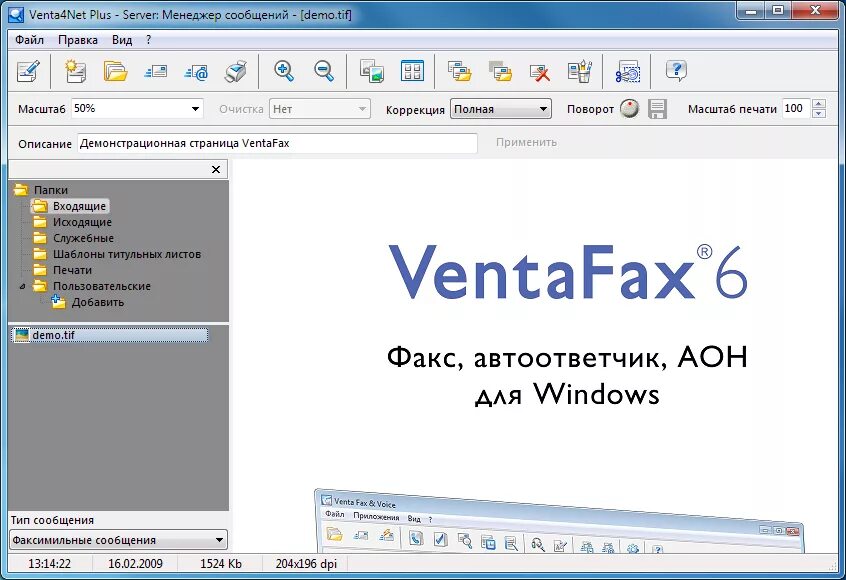Click the new message icon with sun sparkle
Screen dimensions: 846x580
[x=75, y=71]
